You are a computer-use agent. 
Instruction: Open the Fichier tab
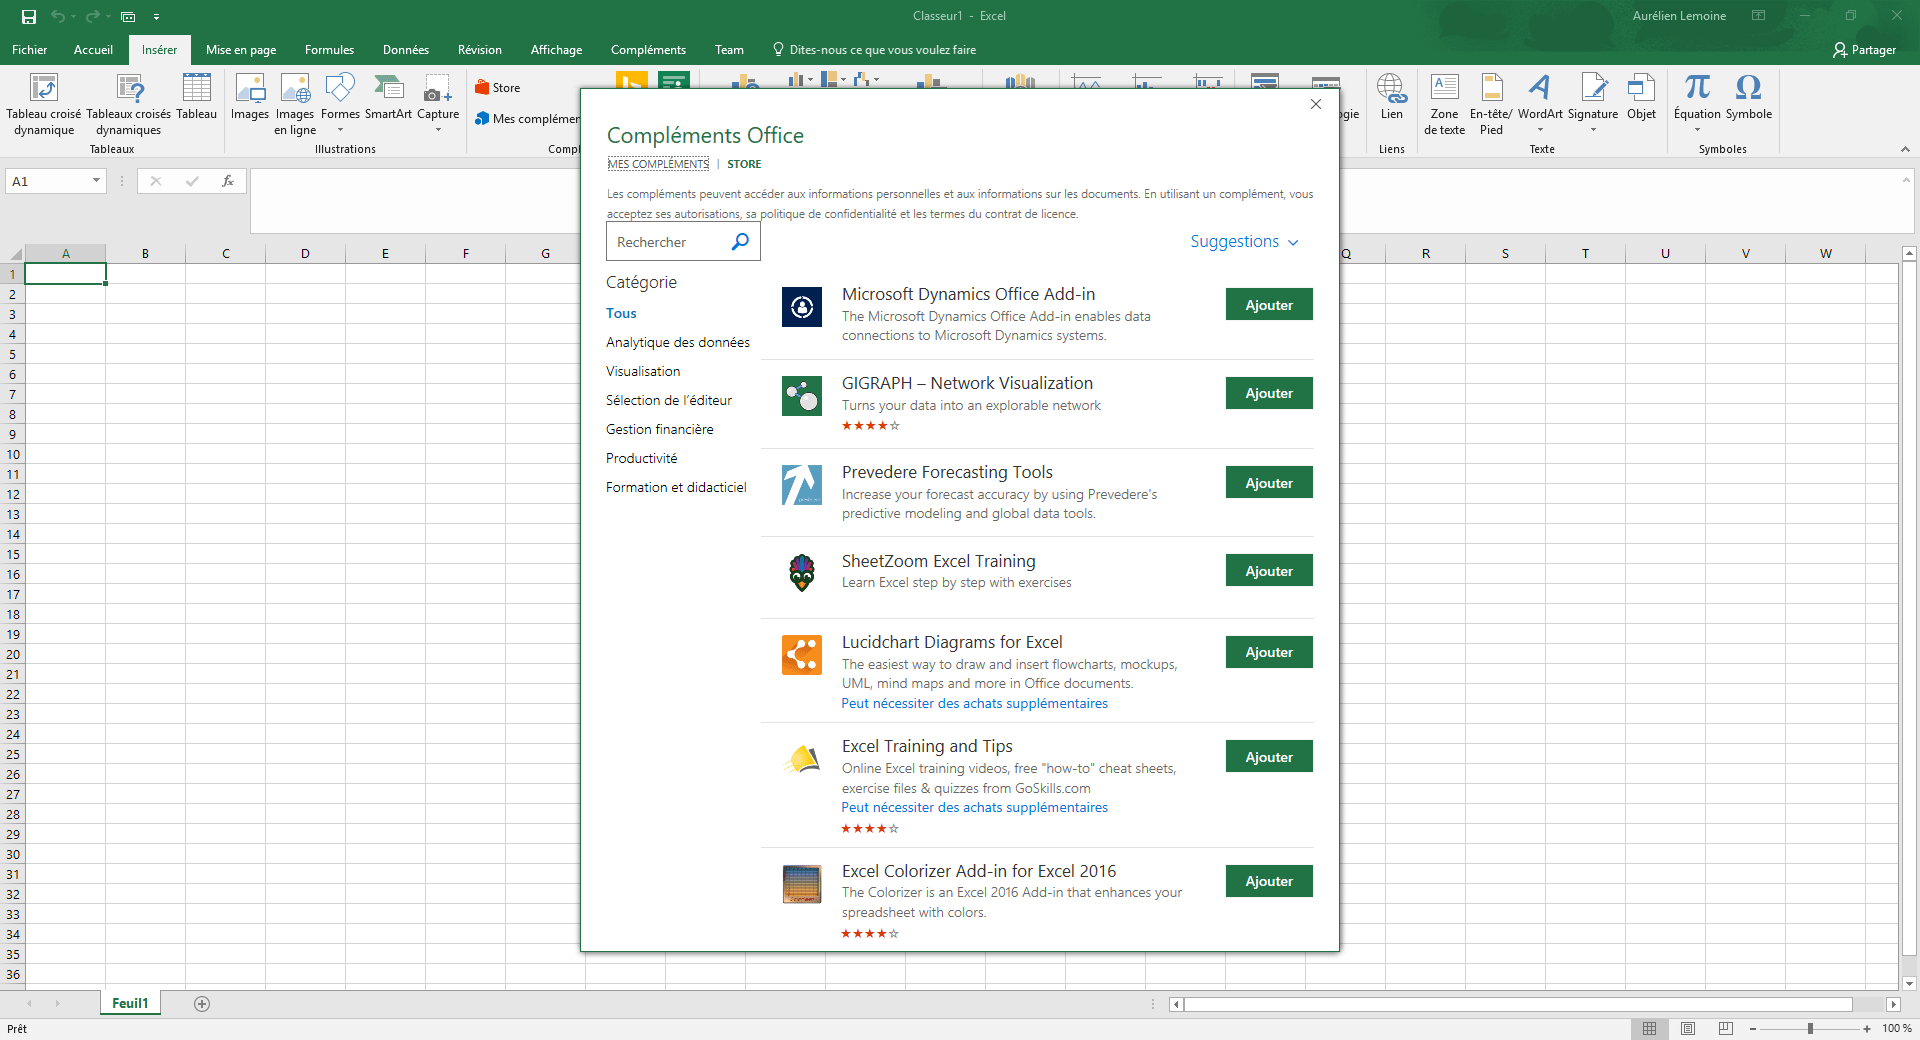click(x=29, y=50)
